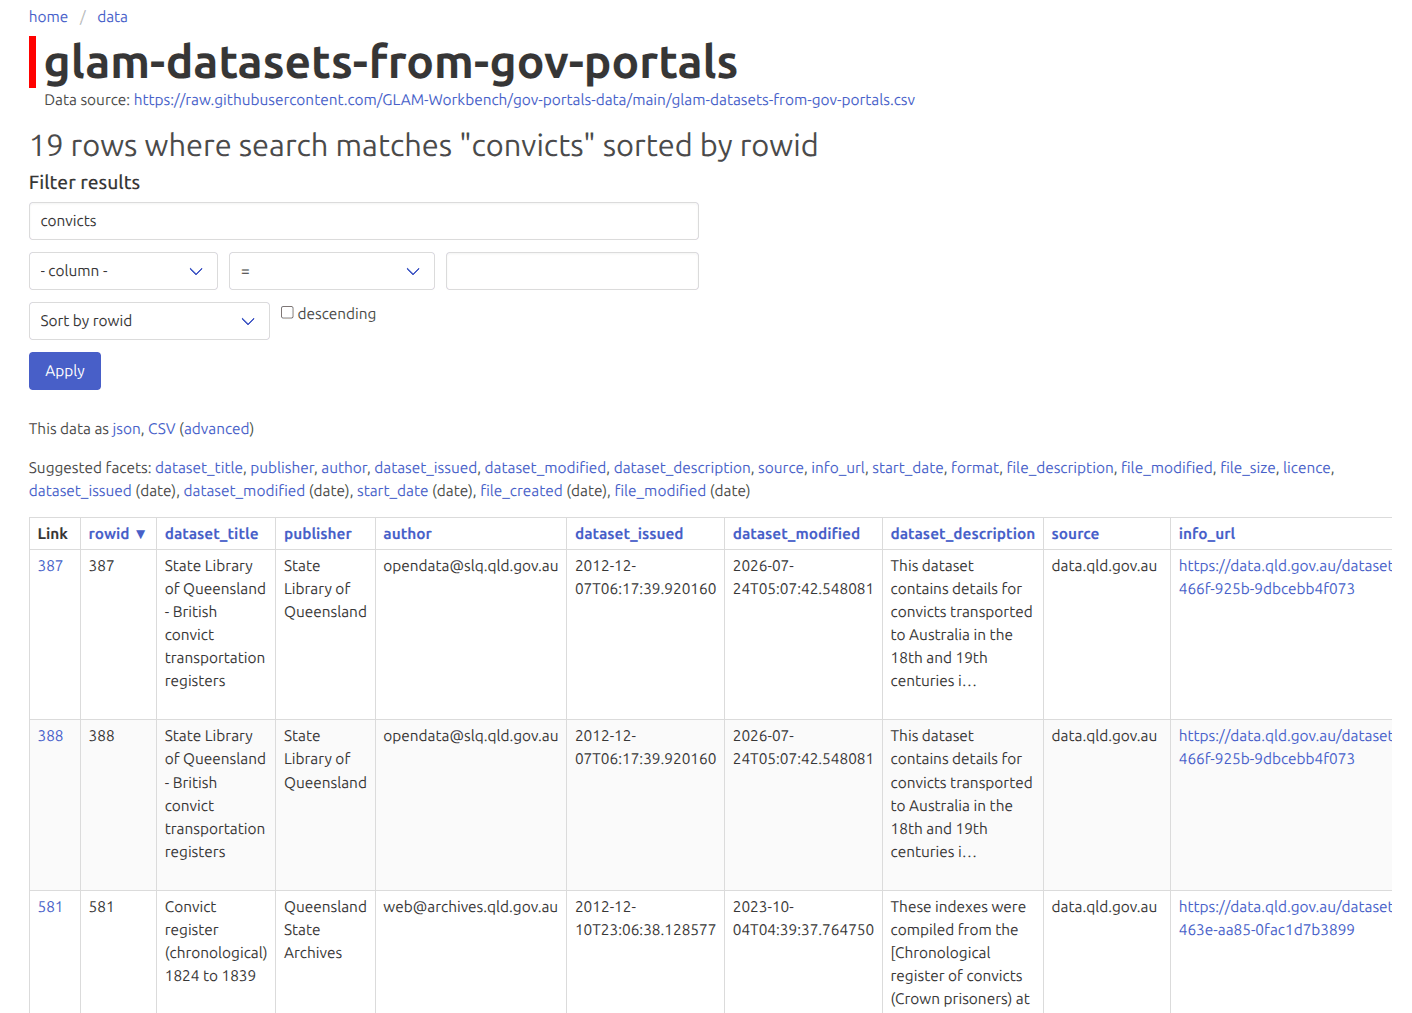This screenshot has height=1013, width=1412.
Task: Go to home breadcrumb link
Action: point(48,17)
